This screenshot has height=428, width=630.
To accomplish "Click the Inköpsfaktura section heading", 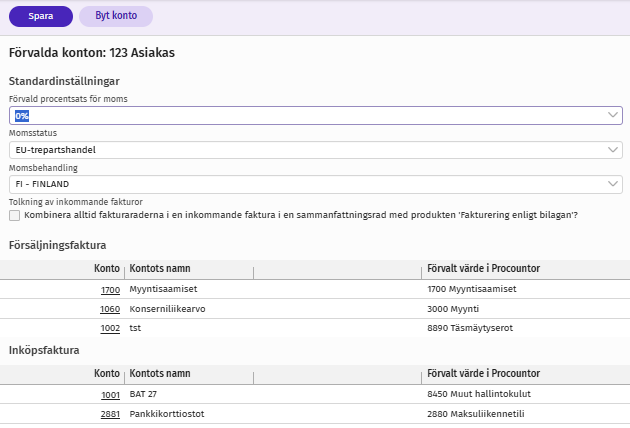I will coord(44,350).
